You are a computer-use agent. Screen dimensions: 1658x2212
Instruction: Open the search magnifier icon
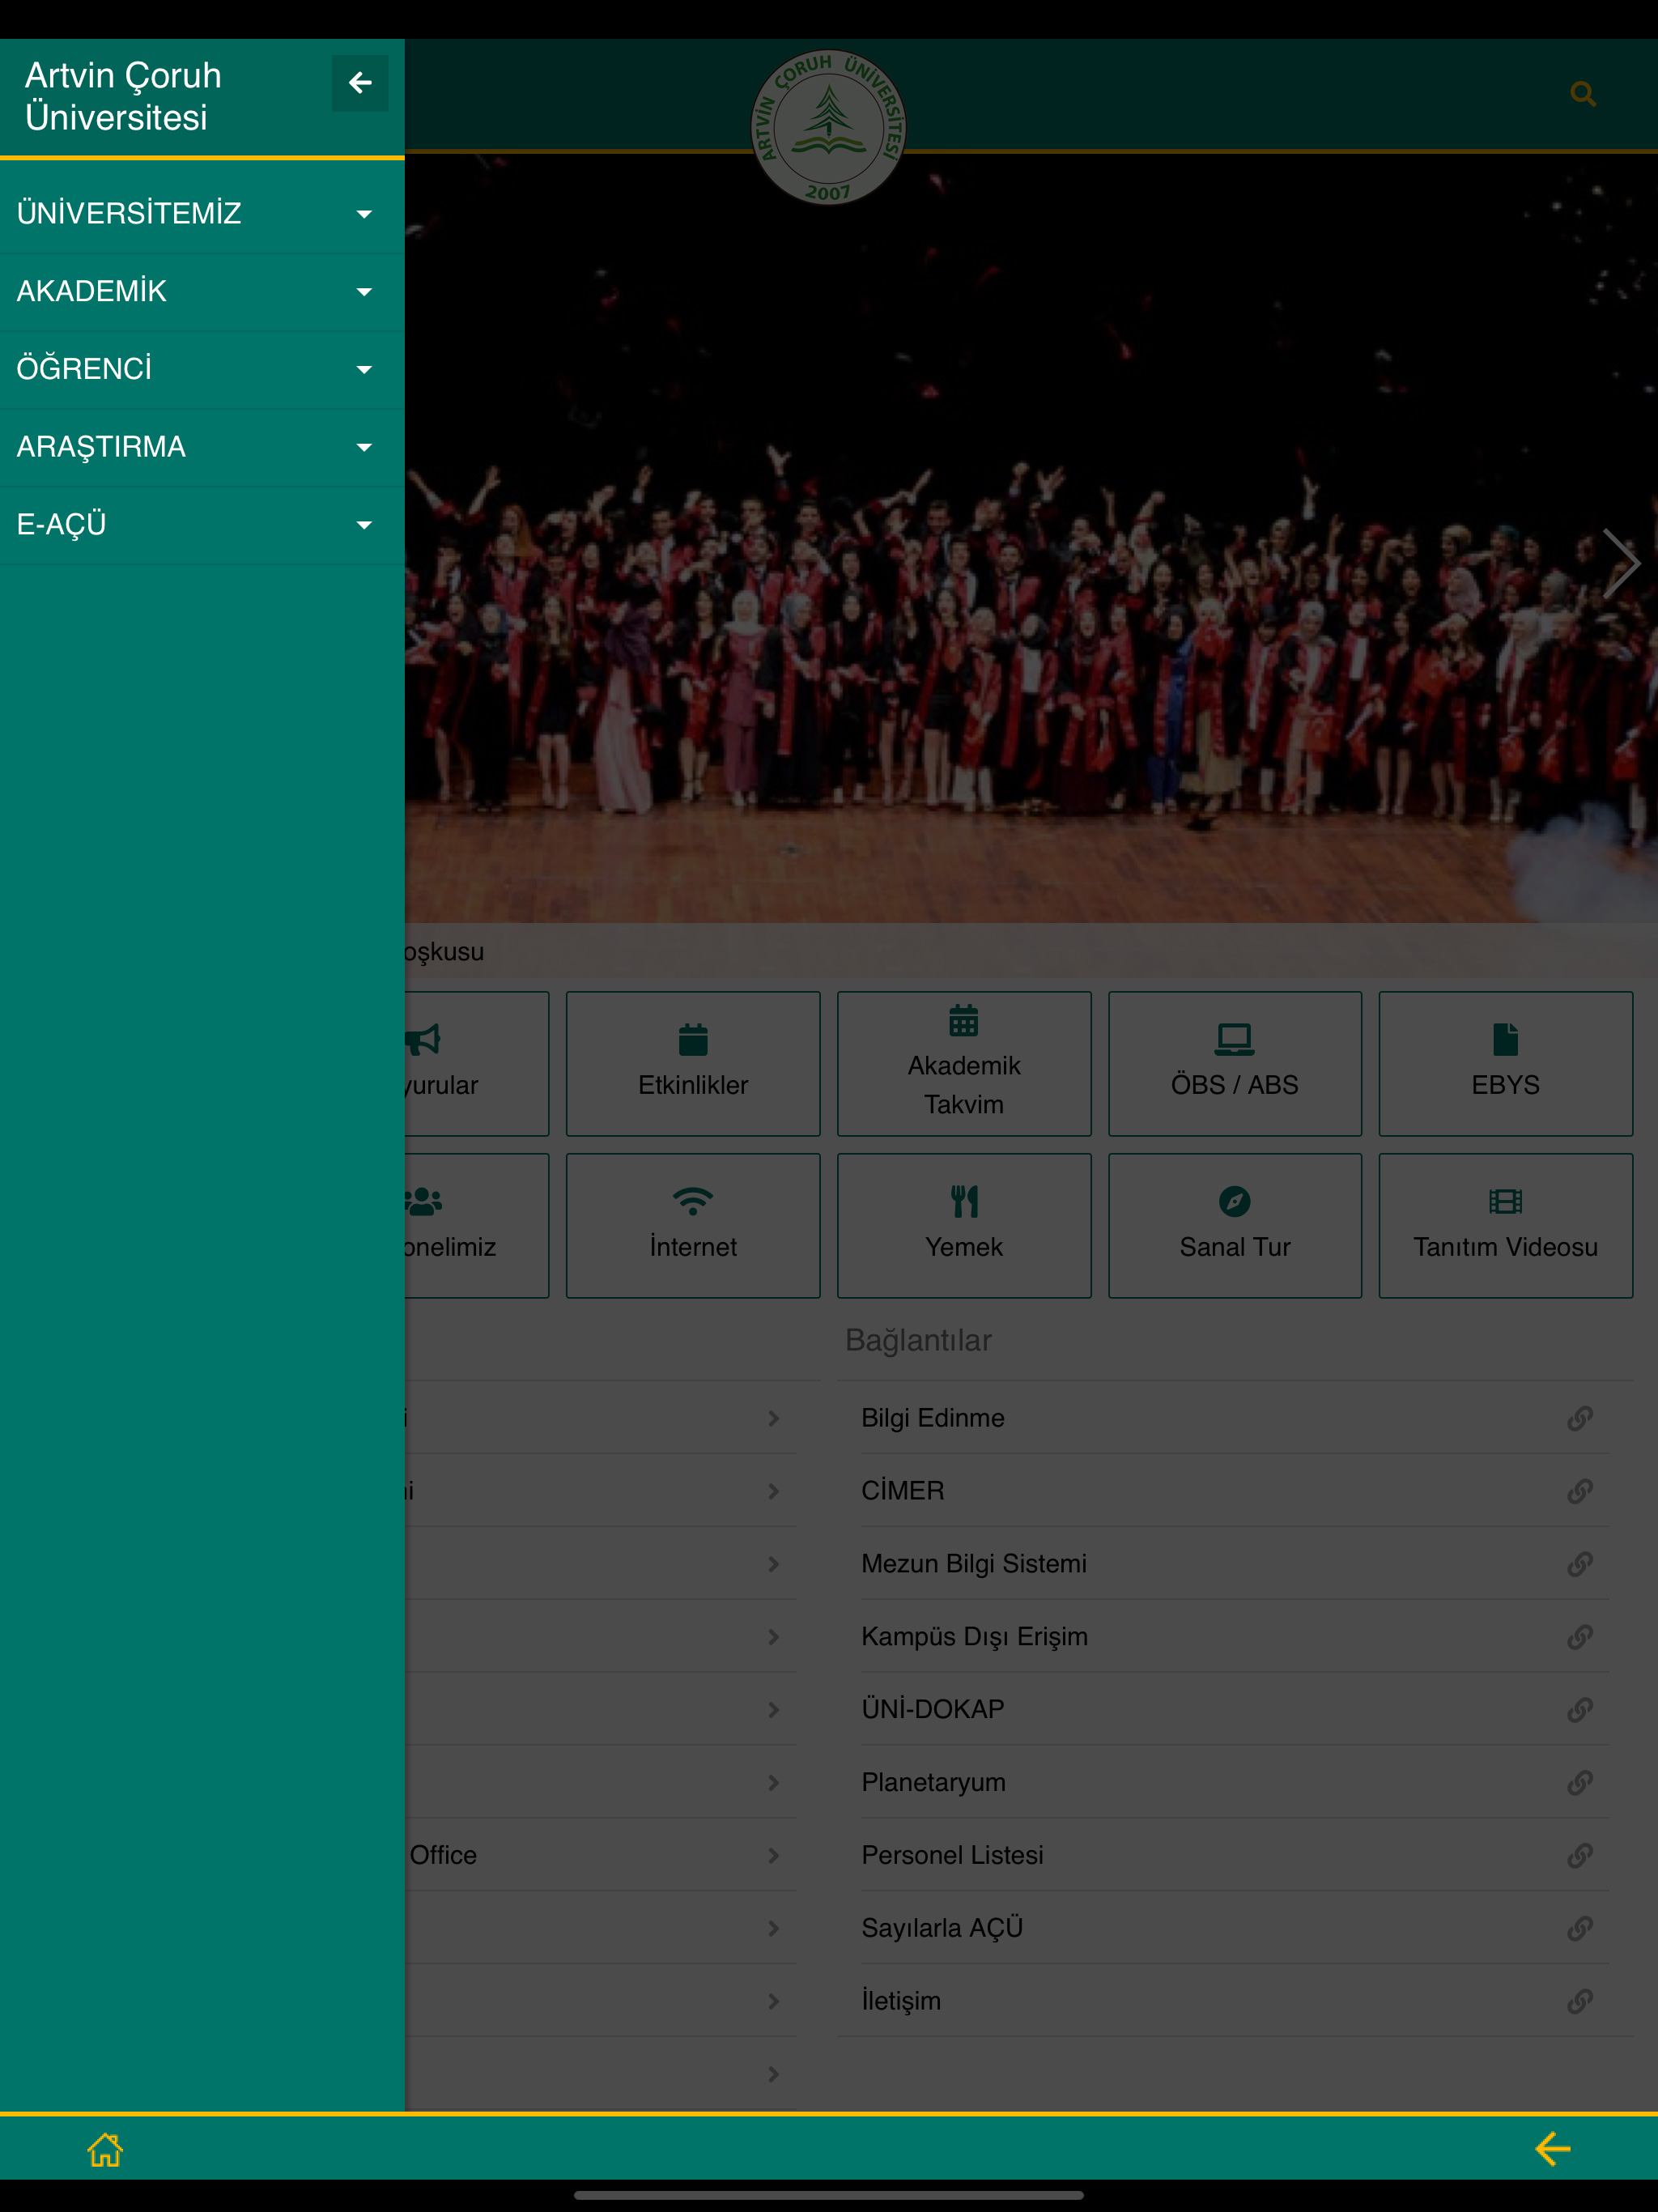tap(1582, 94)
